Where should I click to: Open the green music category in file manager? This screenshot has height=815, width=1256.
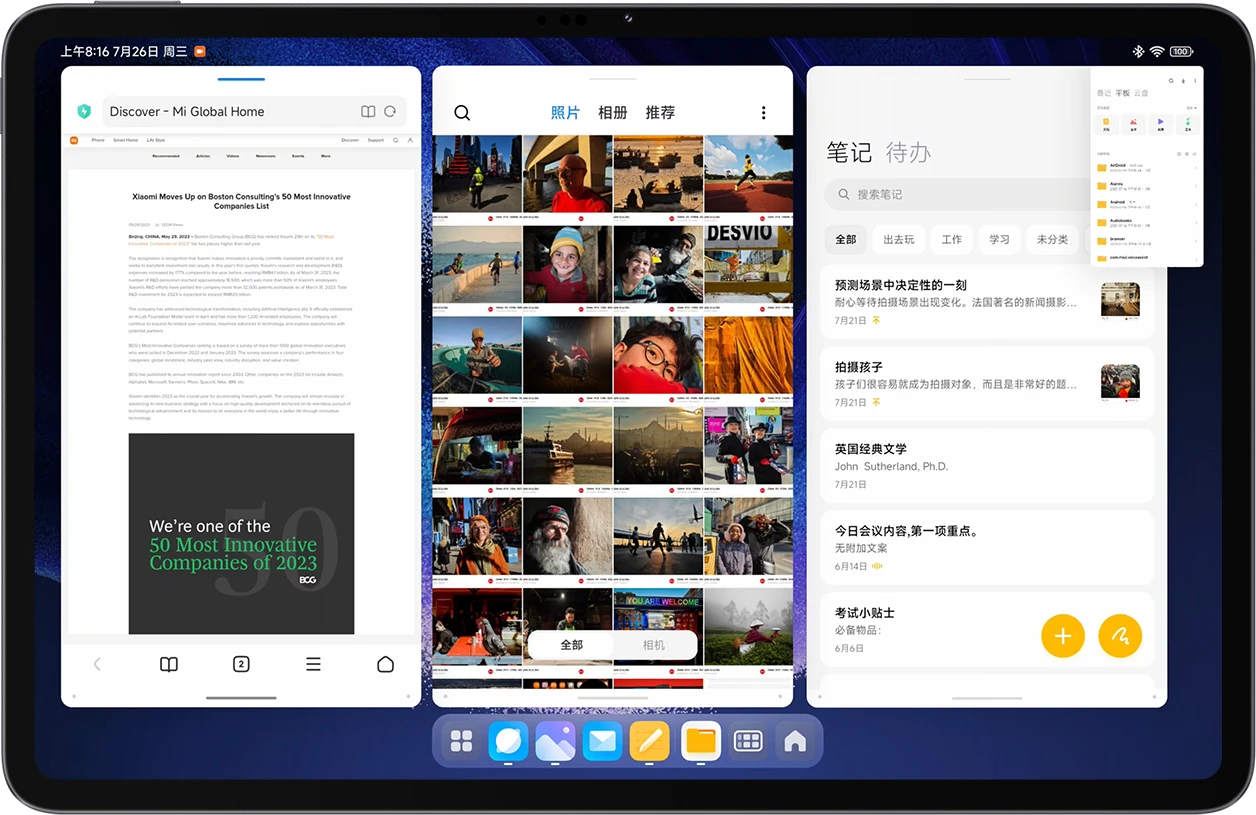click(1188, 124)
